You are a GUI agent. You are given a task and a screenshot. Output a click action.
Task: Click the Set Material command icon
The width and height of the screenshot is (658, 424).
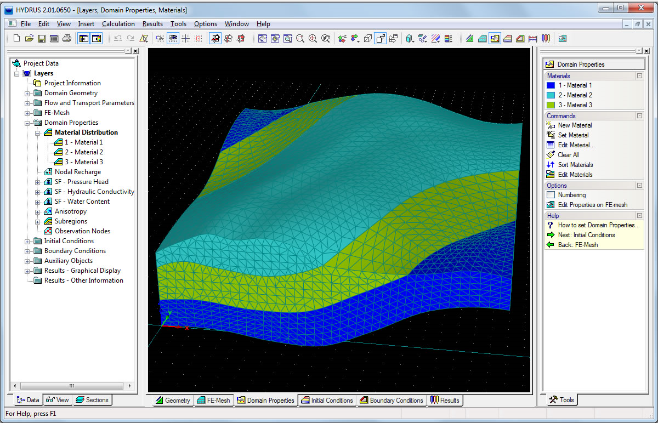(551, 135)
